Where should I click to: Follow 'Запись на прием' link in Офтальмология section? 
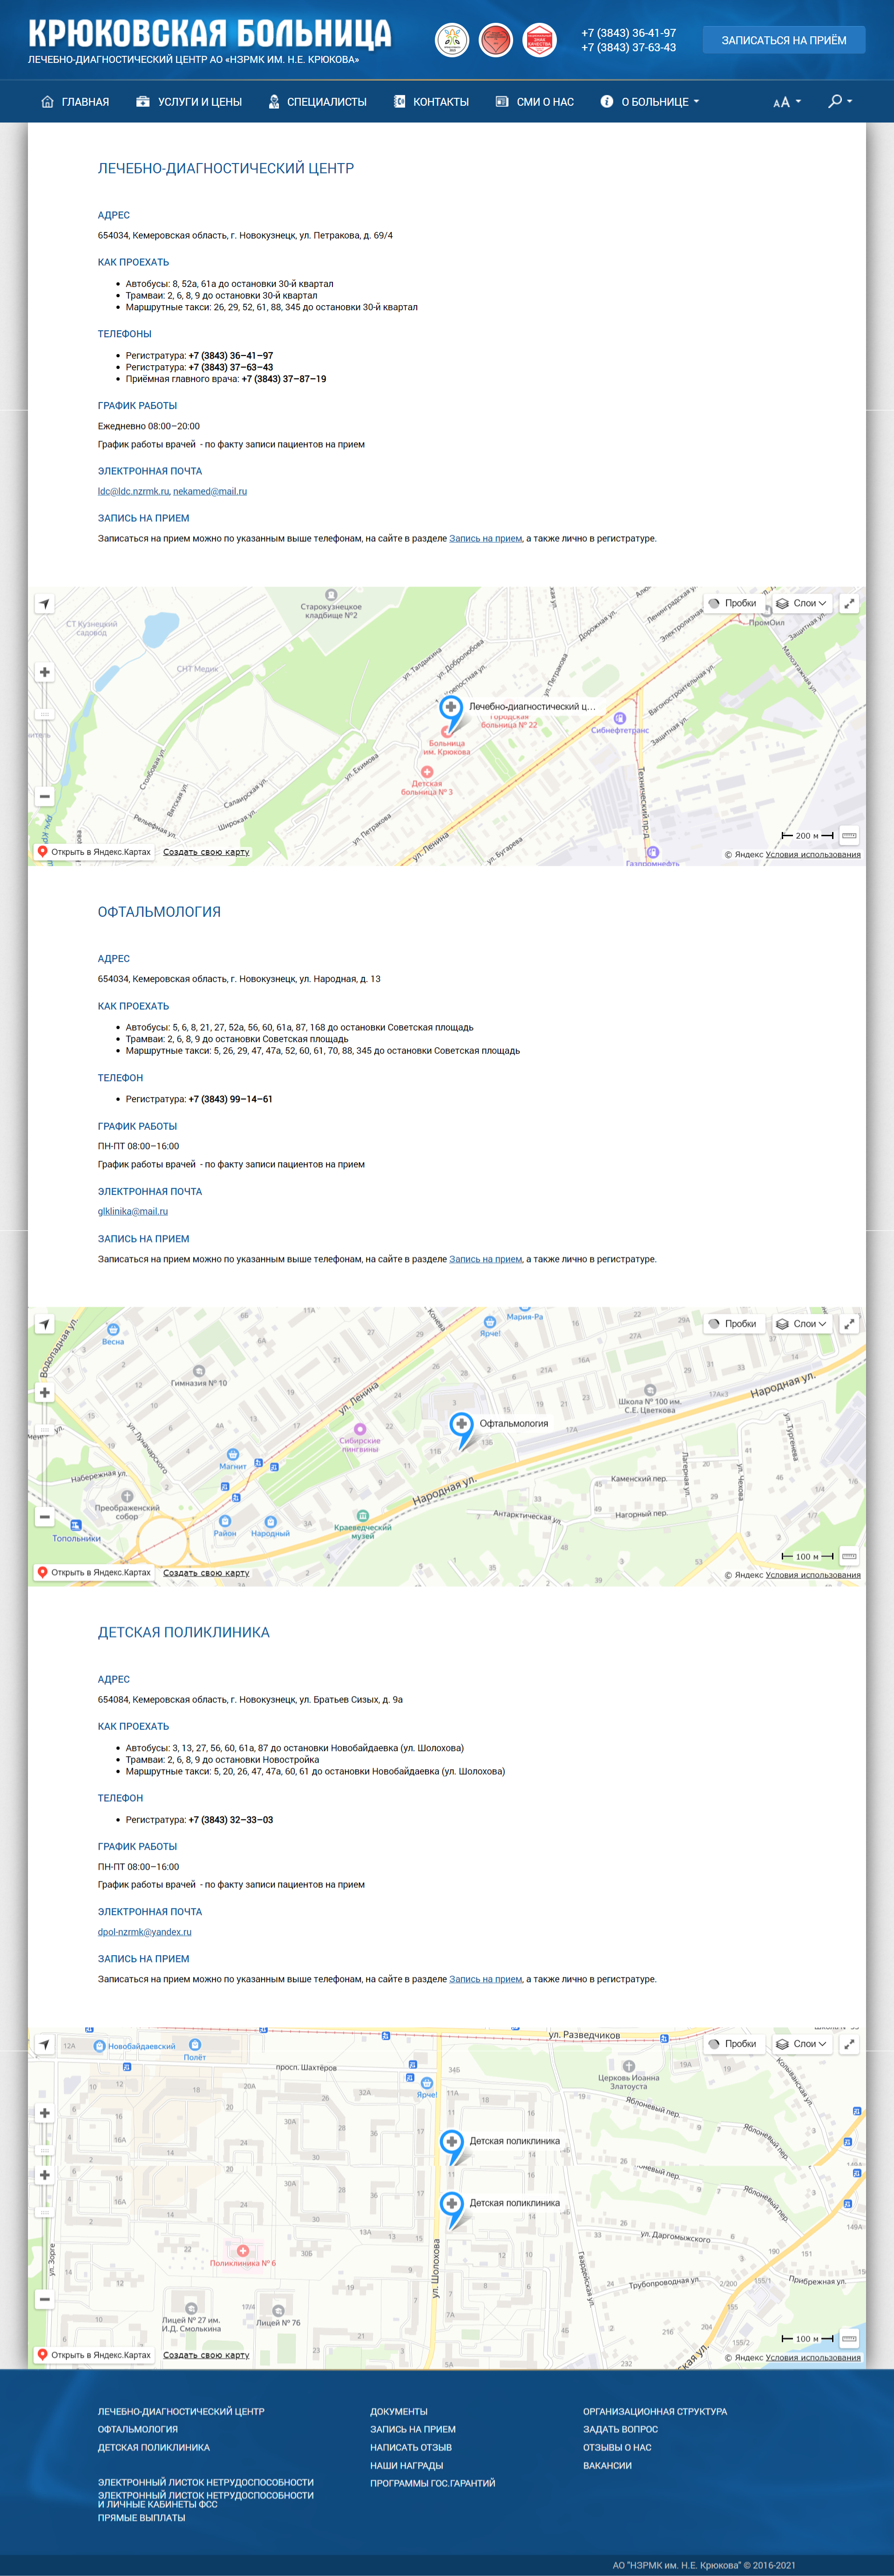coord(486,1259)
